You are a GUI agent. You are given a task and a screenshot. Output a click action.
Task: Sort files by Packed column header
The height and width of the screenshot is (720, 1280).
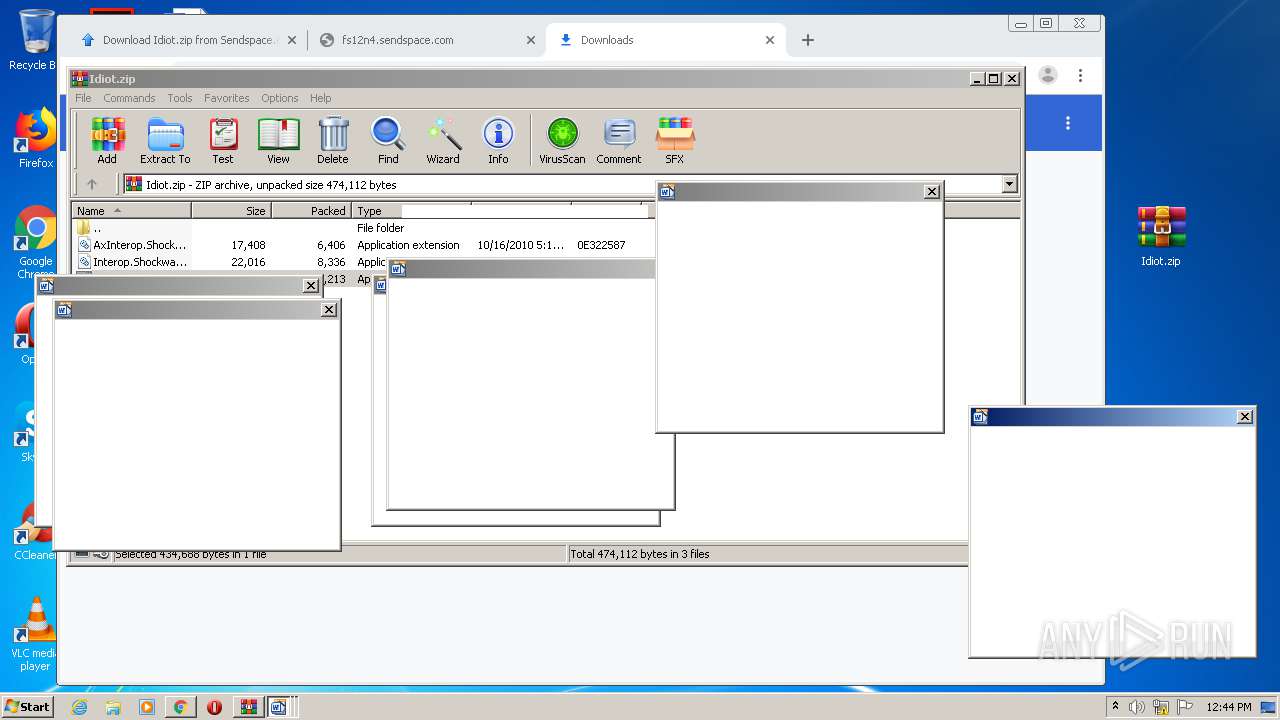click(x=312, y=211)
